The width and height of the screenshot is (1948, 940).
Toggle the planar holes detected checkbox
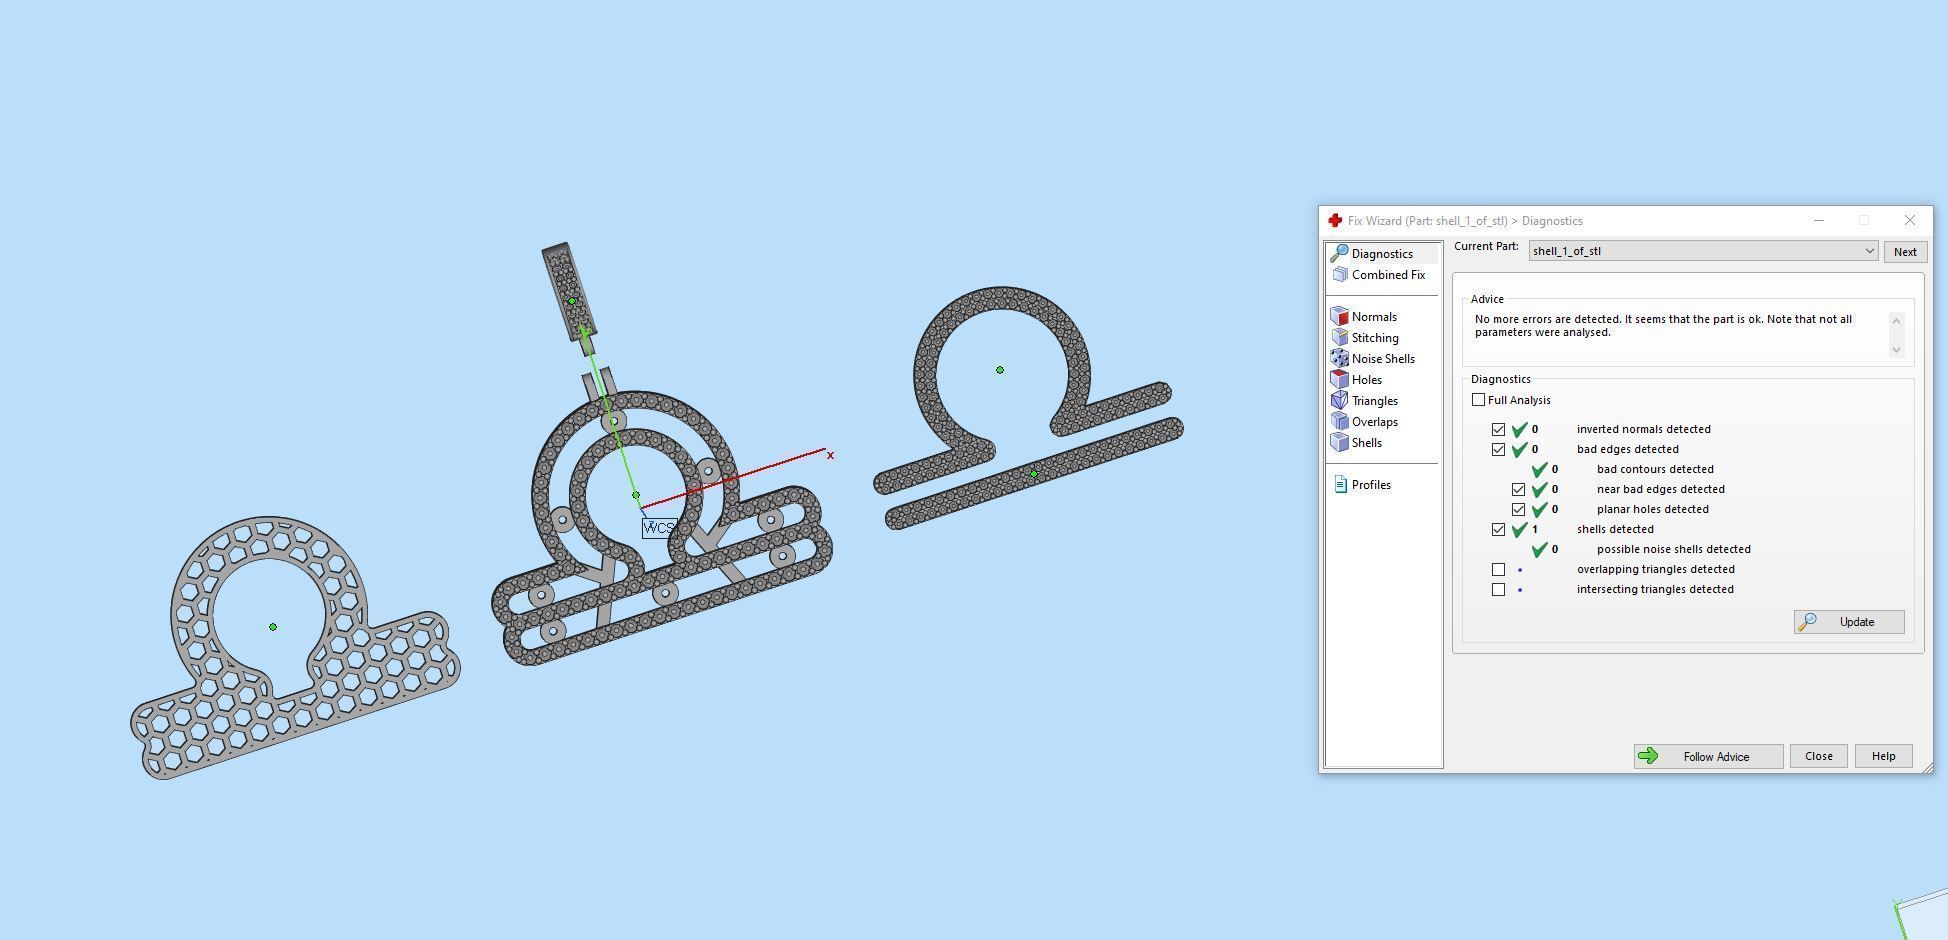[1518, 509]
